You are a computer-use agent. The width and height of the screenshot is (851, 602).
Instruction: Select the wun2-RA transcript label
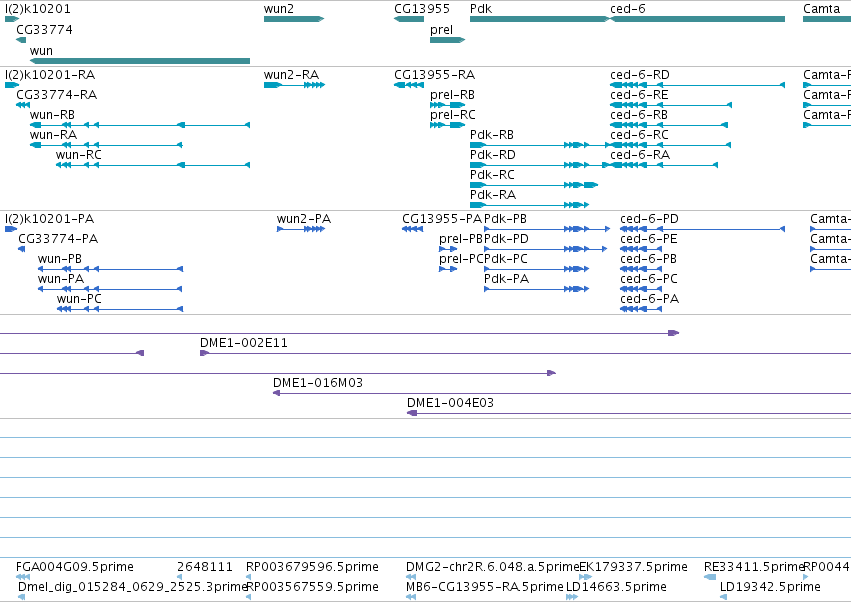(291, 74)
